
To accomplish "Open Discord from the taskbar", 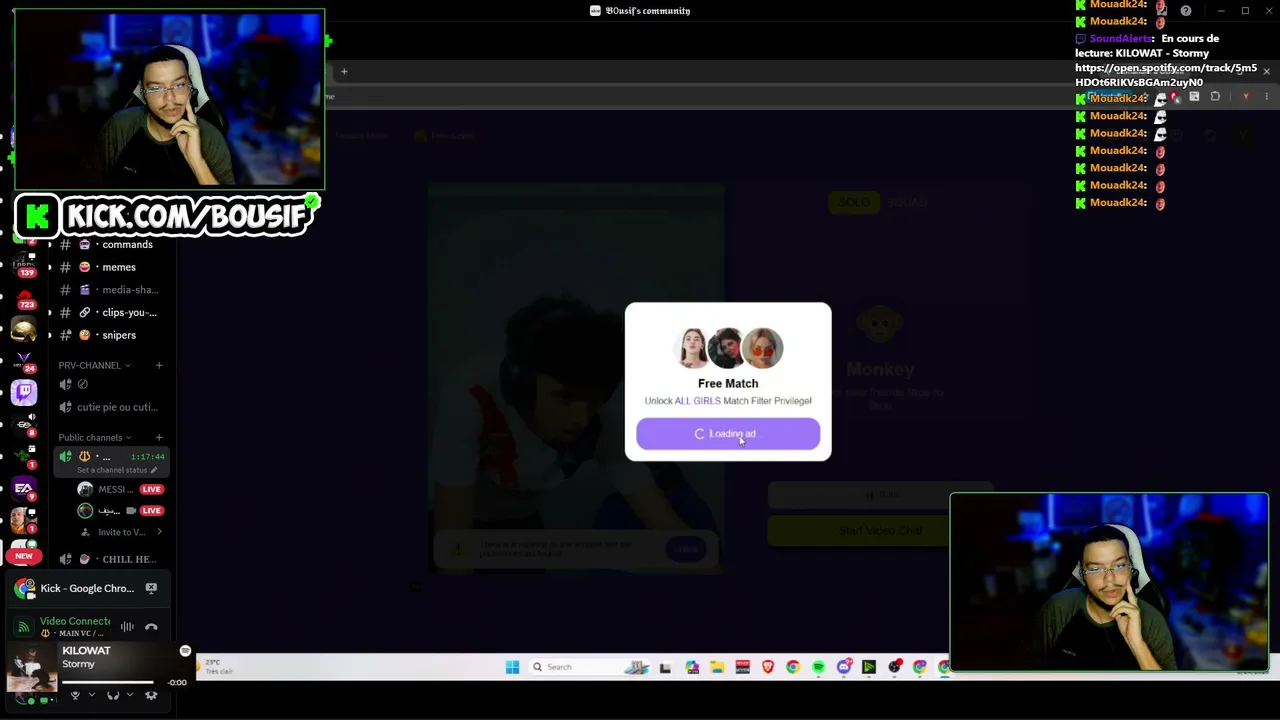I will (845, 667).
